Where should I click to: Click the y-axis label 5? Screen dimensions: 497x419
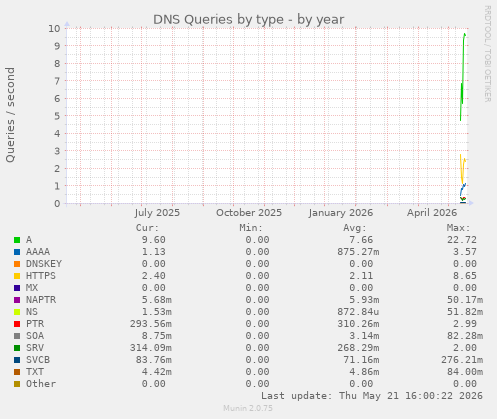pos(57,116)
